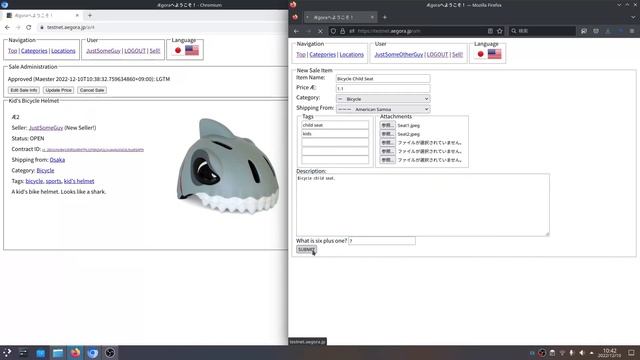Click the shark helmet product image
The image size is (640, 360).
click(228, 165)
